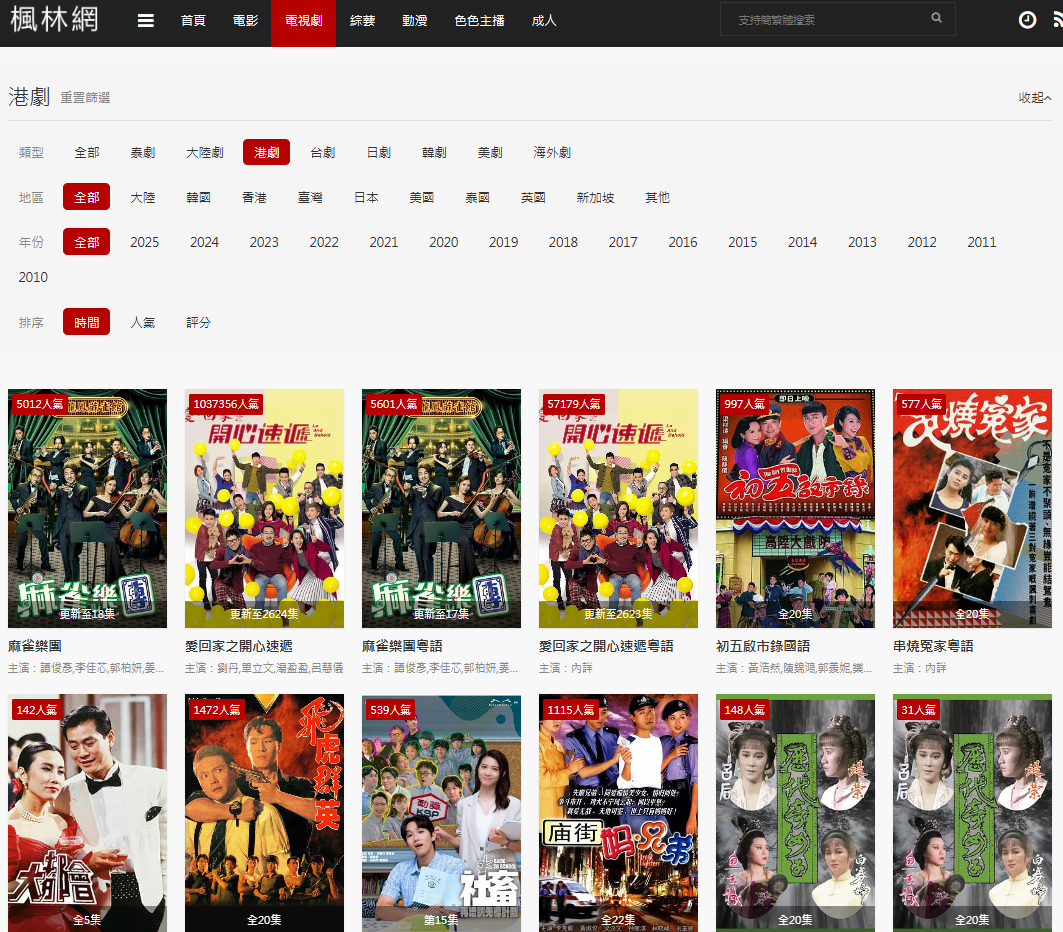The height and width of the screenshot is (932, 1063).
Task: Select 全部 in the 類型 row
Action: pyautogui.click(x=87, y=153)
